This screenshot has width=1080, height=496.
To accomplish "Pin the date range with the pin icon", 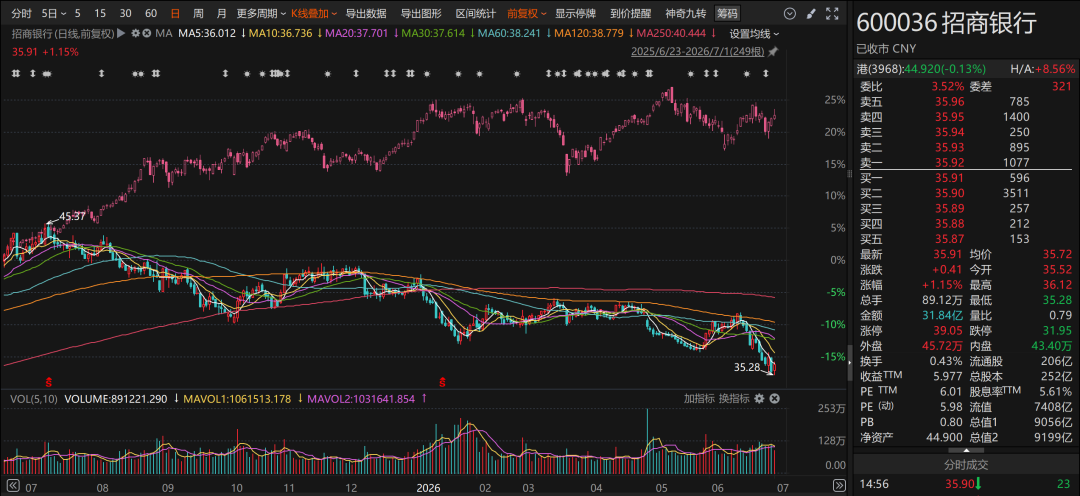I will coord(773,52).
